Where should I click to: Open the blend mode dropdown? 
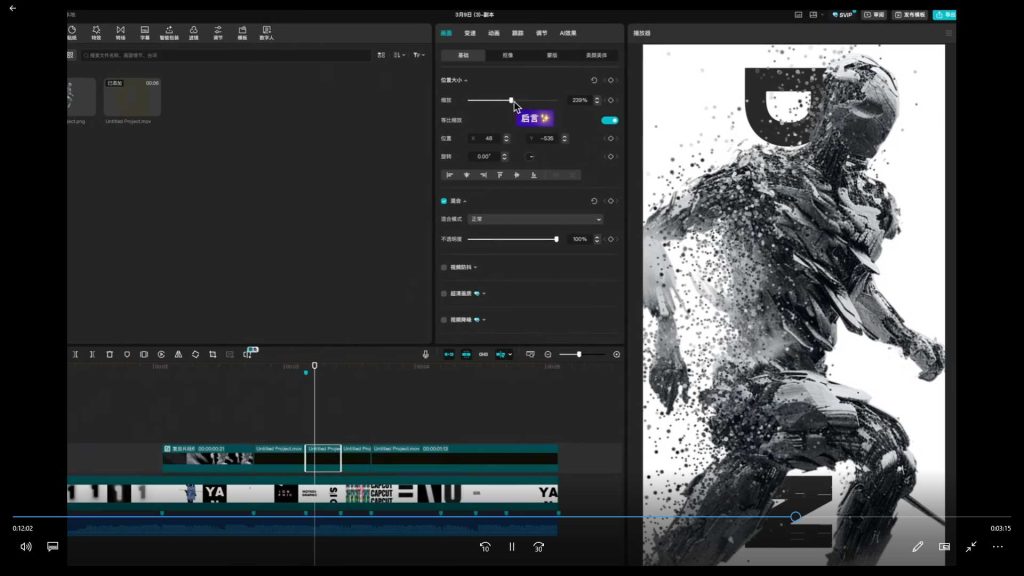pyautogui.click(x=535, y=219)
